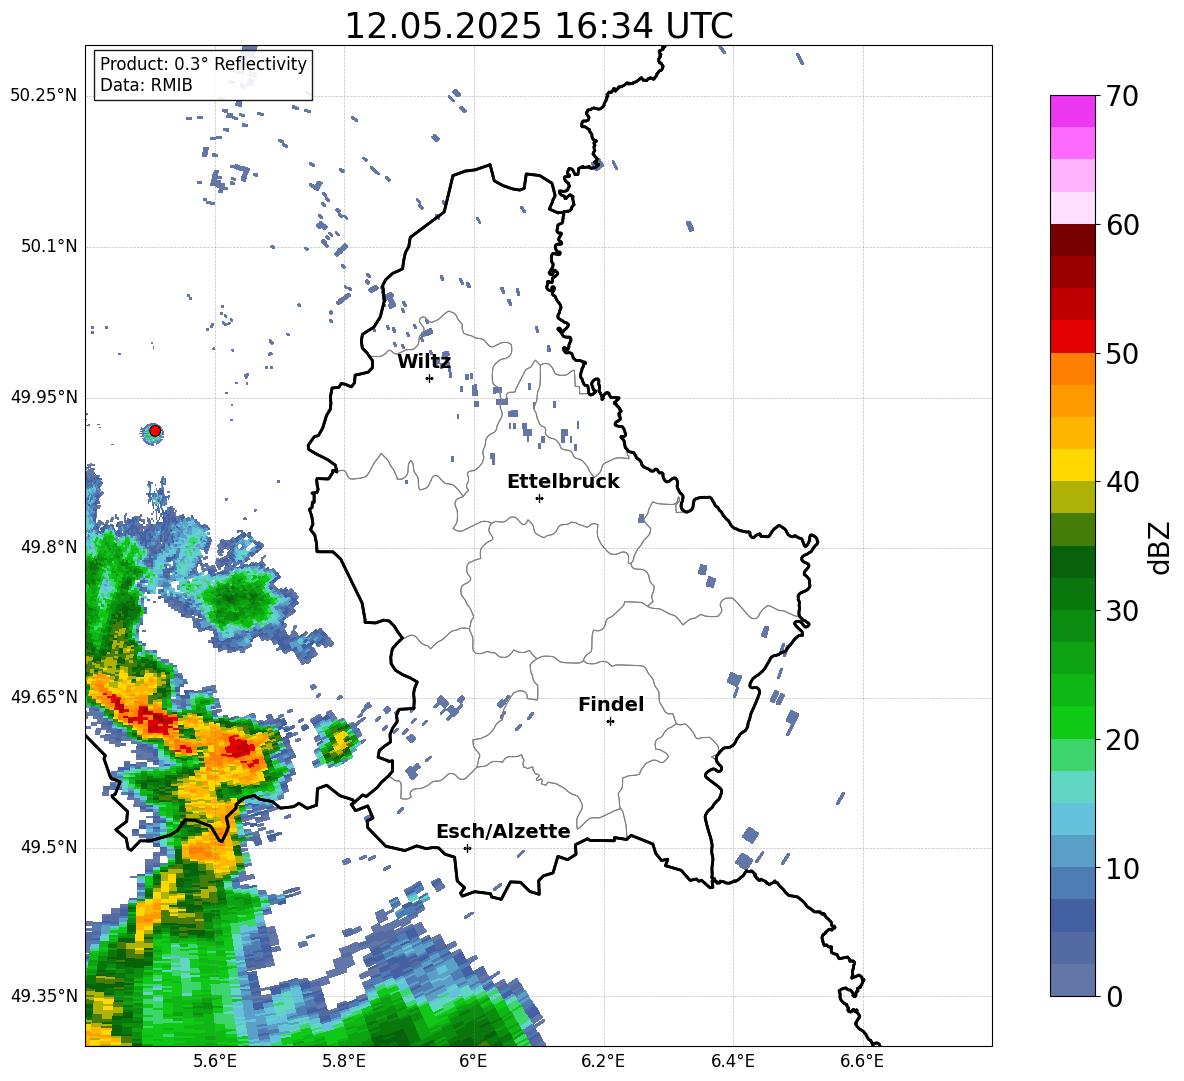Click the red storm core between 5.6°E and 5.7°E

[239, 747]
